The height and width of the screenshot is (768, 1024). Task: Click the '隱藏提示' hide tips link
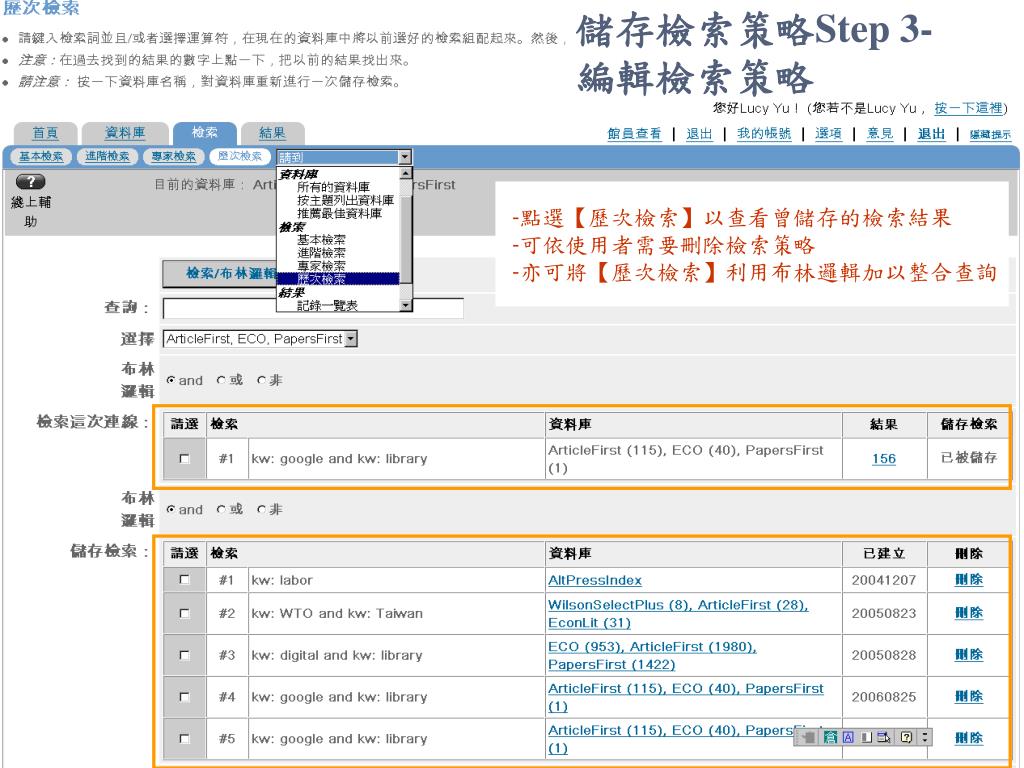(990, 135)
